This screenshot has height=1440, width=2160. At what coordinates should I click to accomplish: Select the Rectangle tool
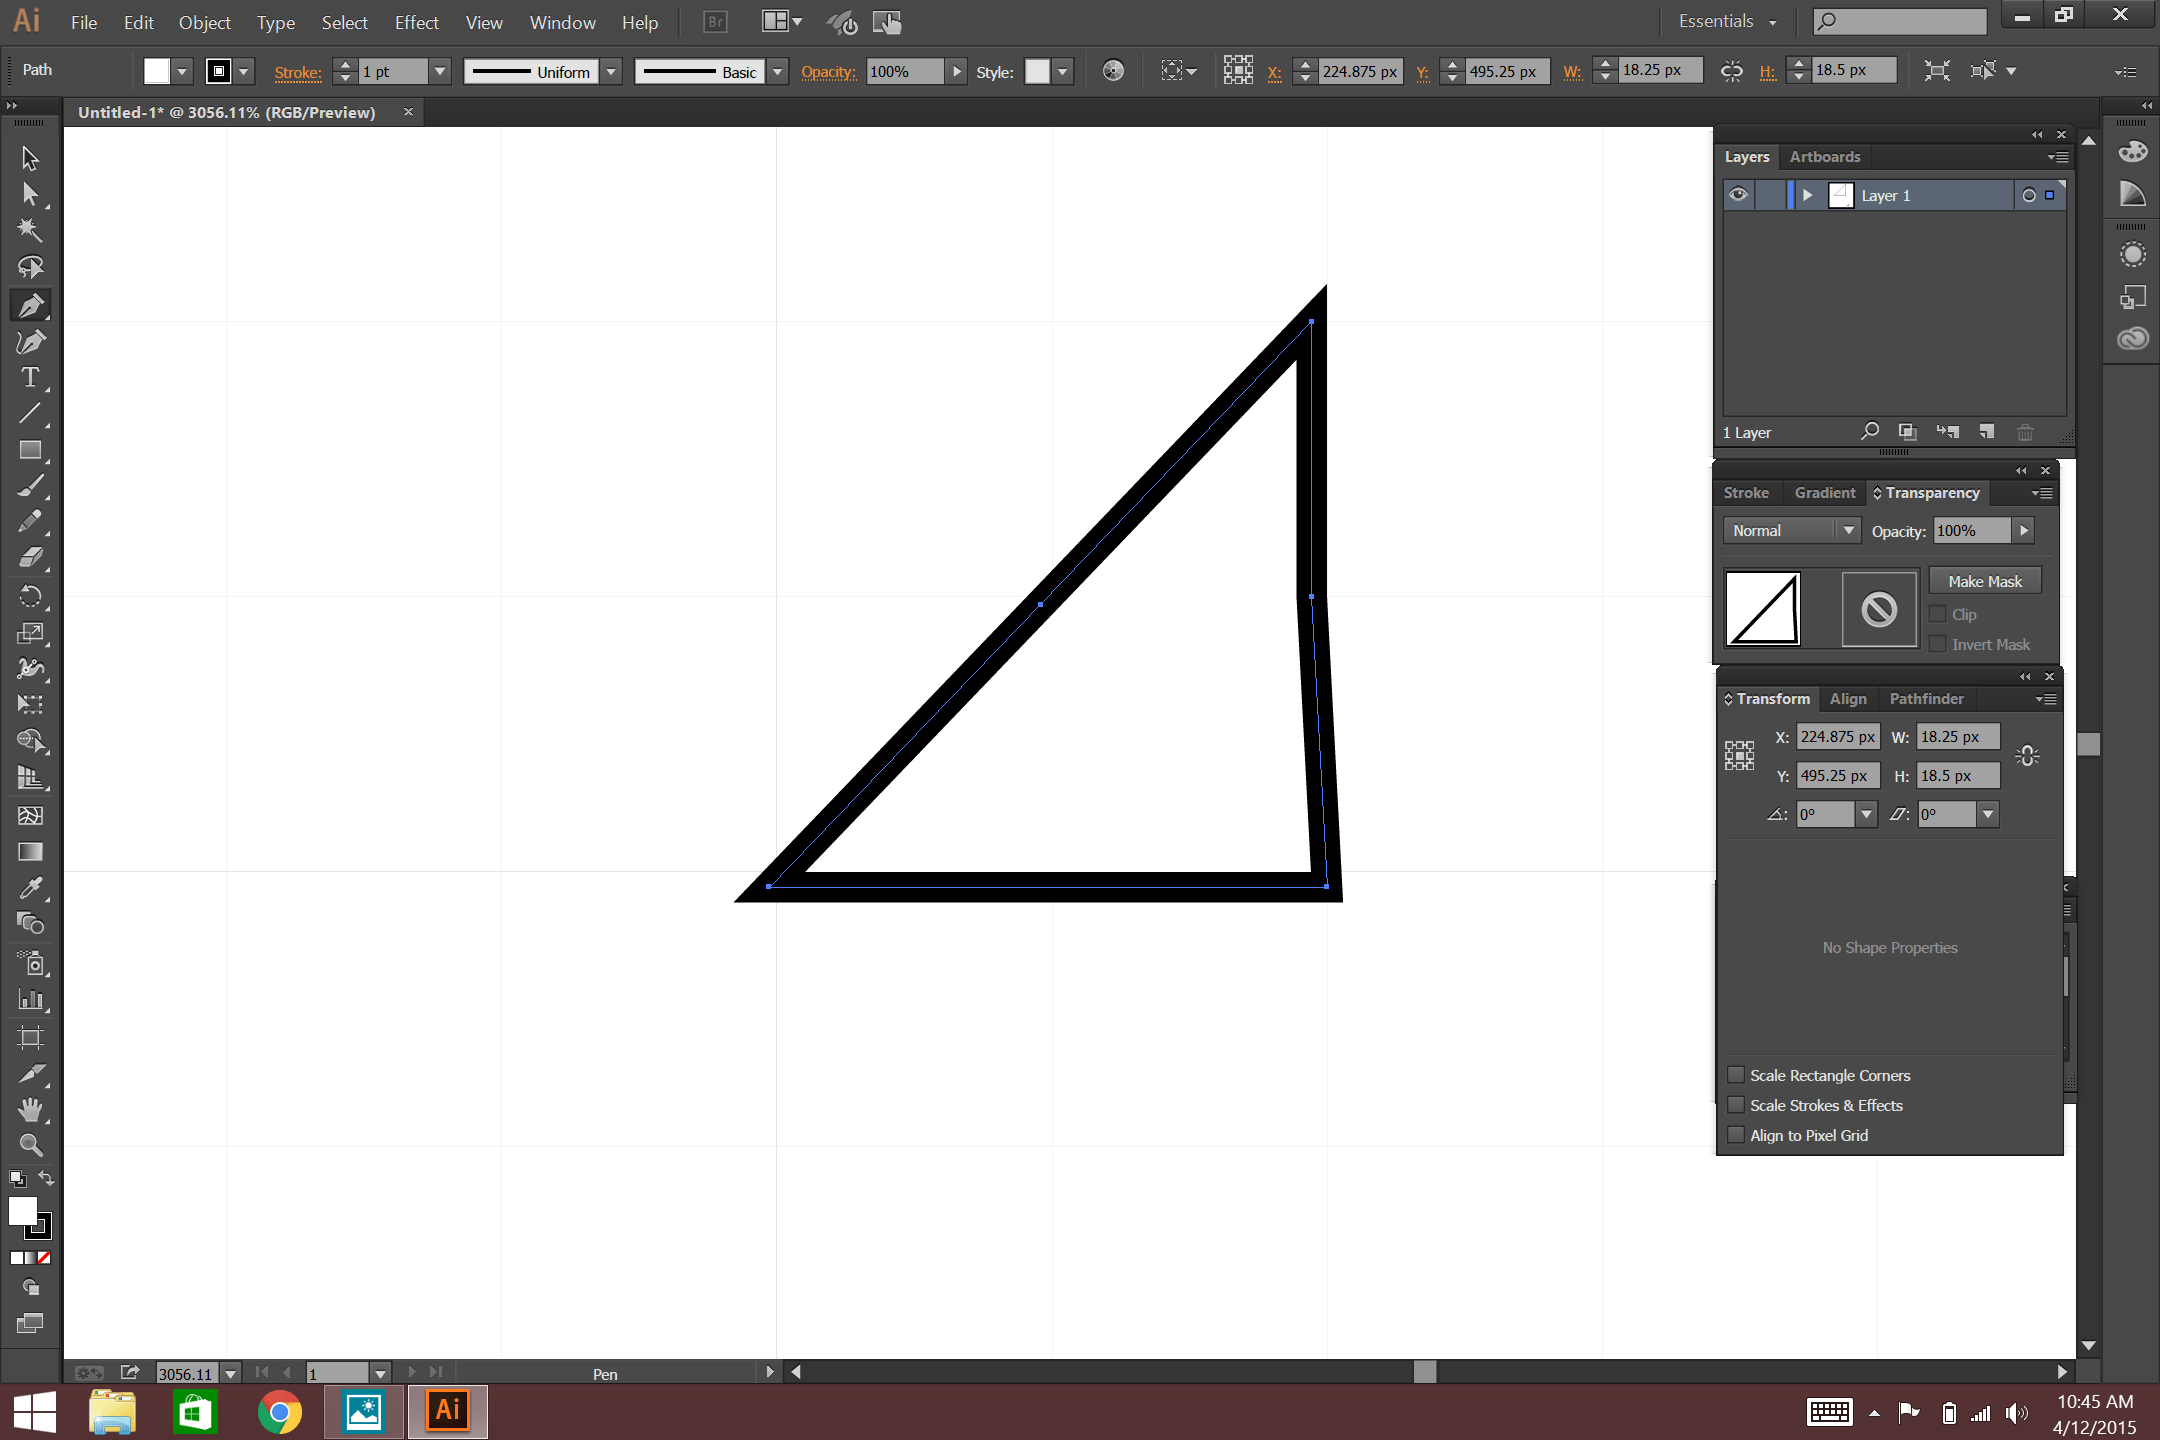(x=30, y=450)
